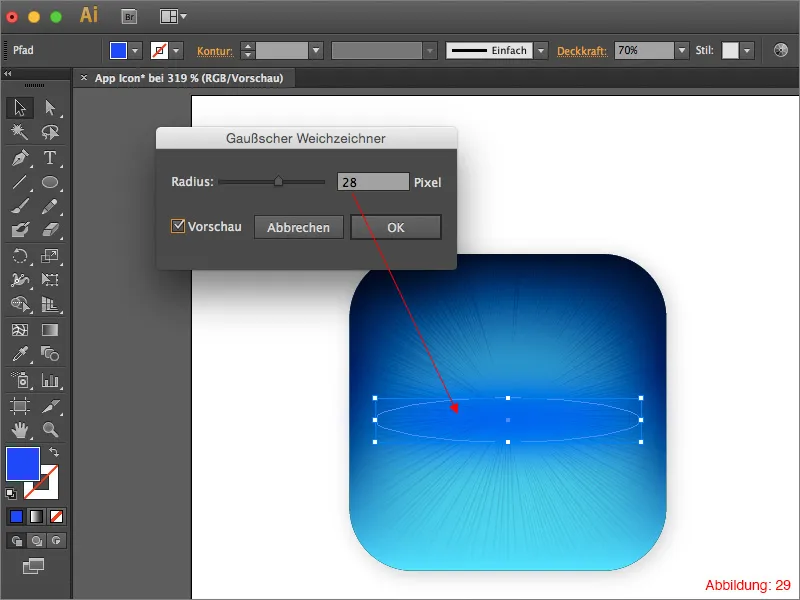
Task: Select the Eraser tool
Action: [50, 230]
